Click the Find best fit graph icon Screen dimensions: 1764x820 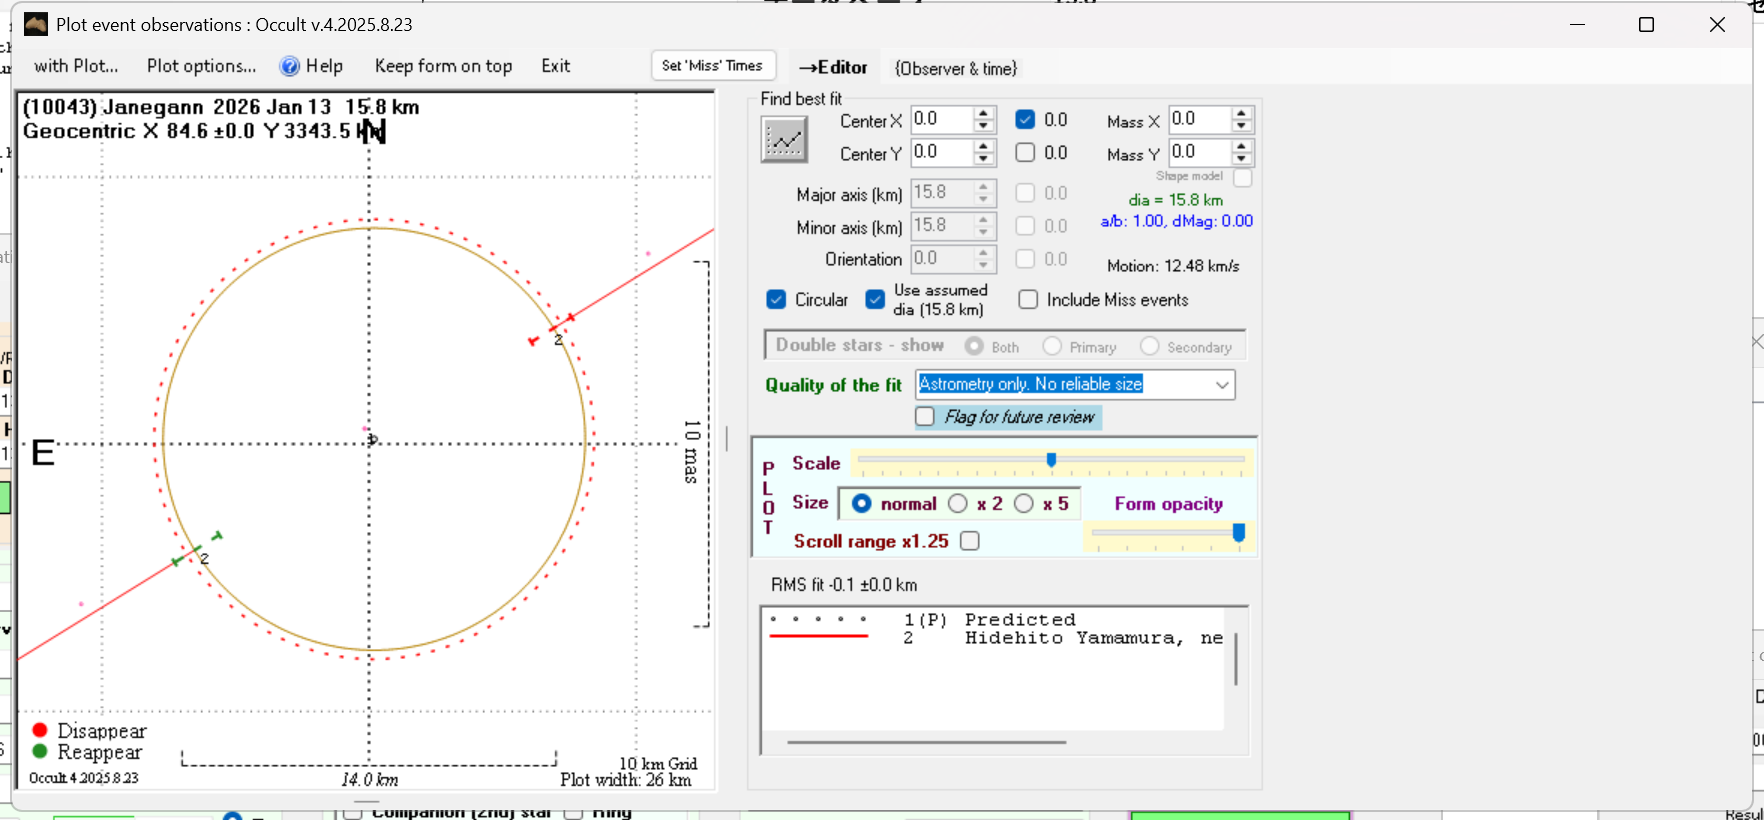click(x=784, y=140)
